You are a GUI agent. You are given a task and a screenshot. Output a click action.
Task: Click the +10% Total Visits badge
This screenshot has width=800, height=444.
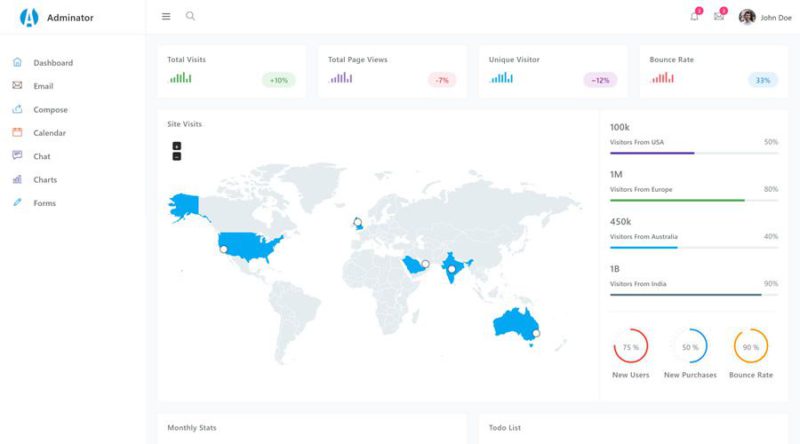(x=278, y=80)
